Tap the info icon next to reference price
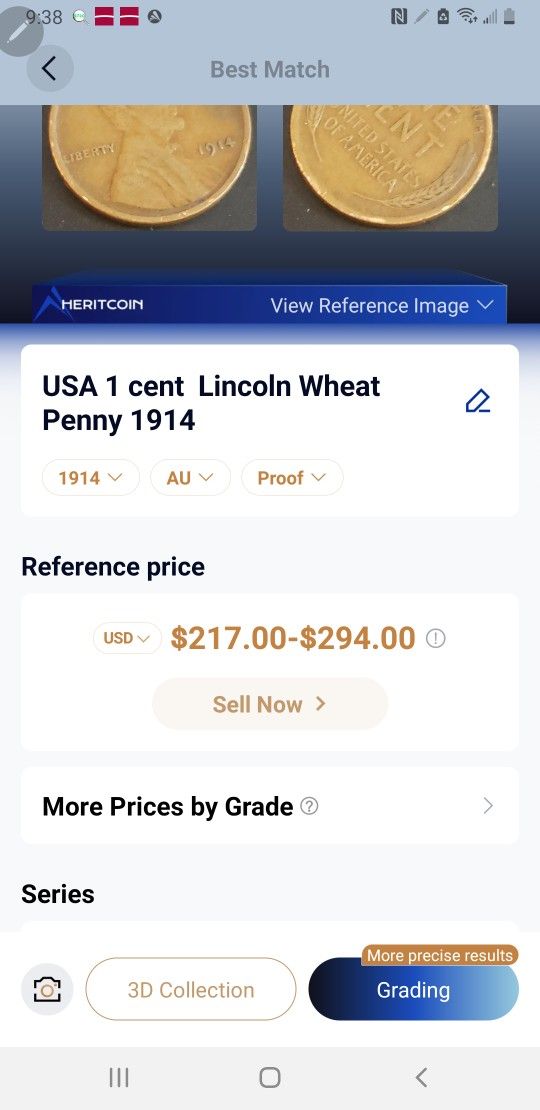Image resolution: width=540 pixels, height=1110 pixels. (436, 639)
